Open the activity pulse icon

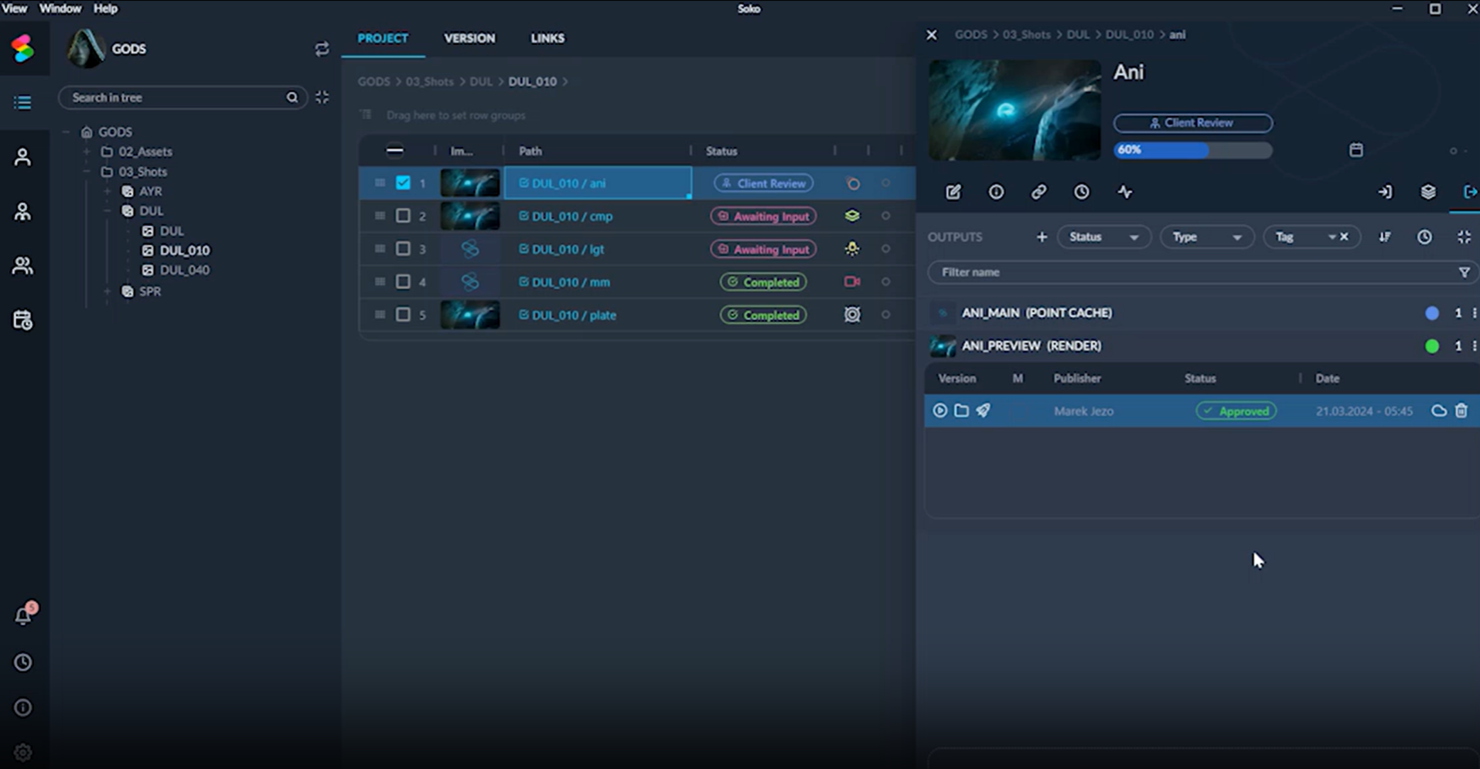coord(1125,192)
